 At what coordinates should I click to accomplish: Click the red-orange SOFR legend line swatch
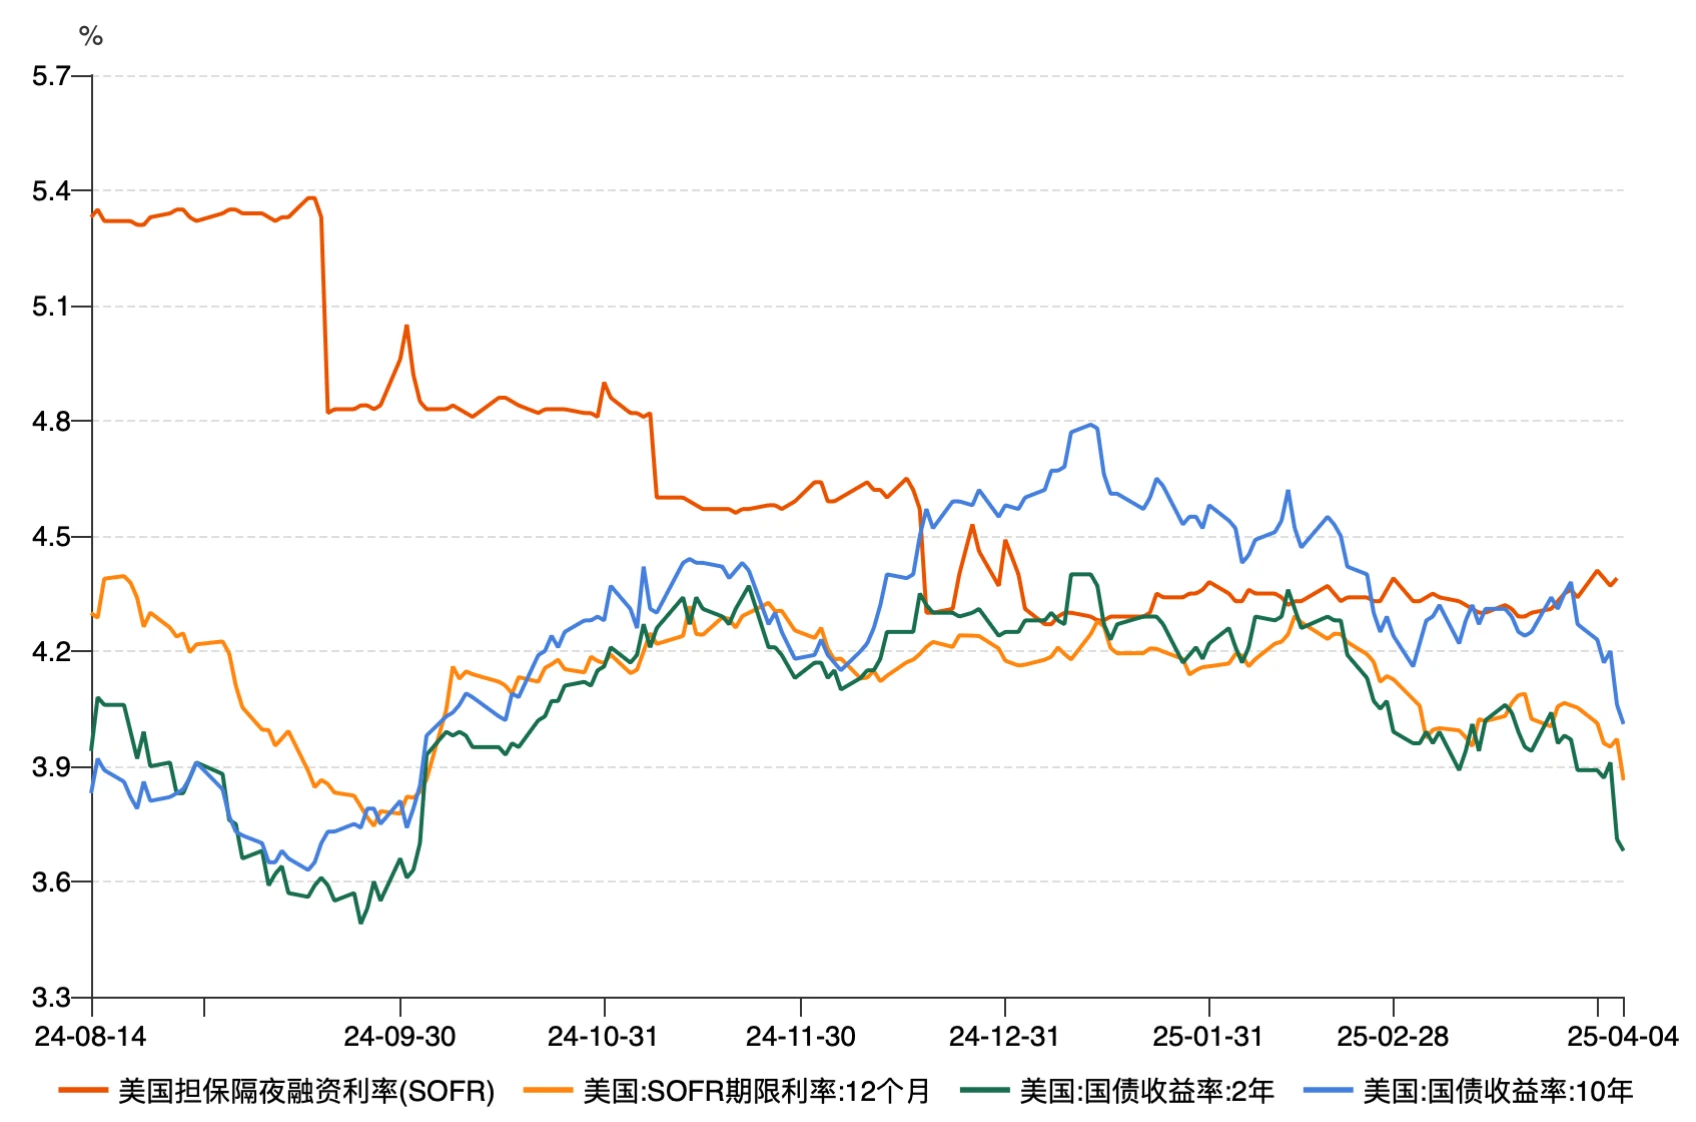click(83, 1091)
